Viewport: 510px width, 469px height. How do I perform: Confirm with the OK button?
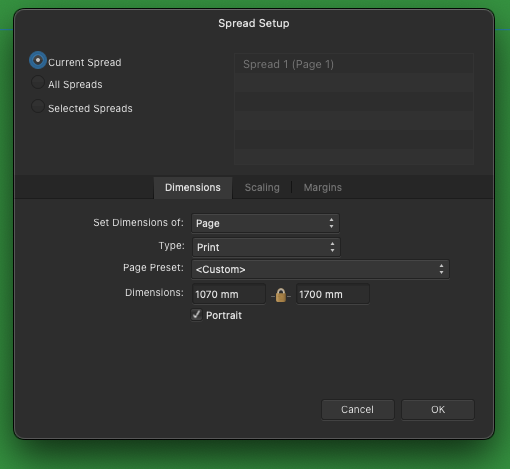[438, 410]
